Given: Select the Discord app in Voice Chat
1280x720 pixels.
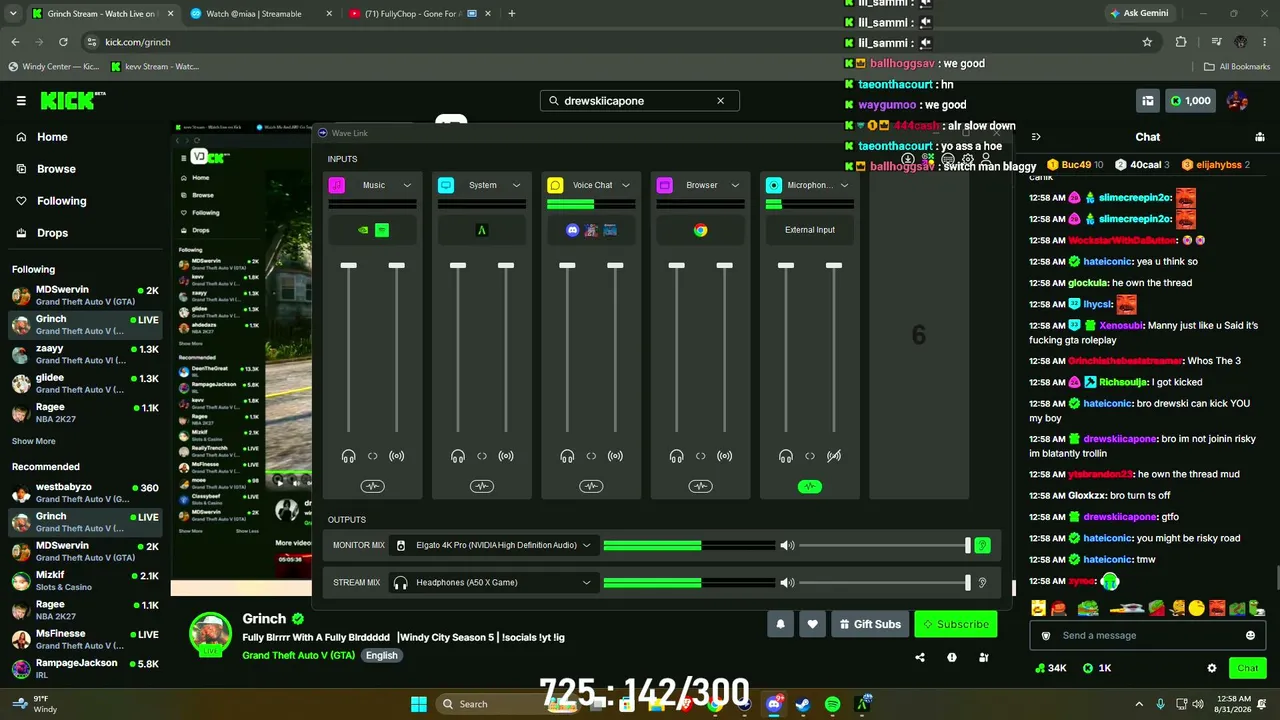Looking at the screenshot, I should pyautogui.click(x=572, y=230).
